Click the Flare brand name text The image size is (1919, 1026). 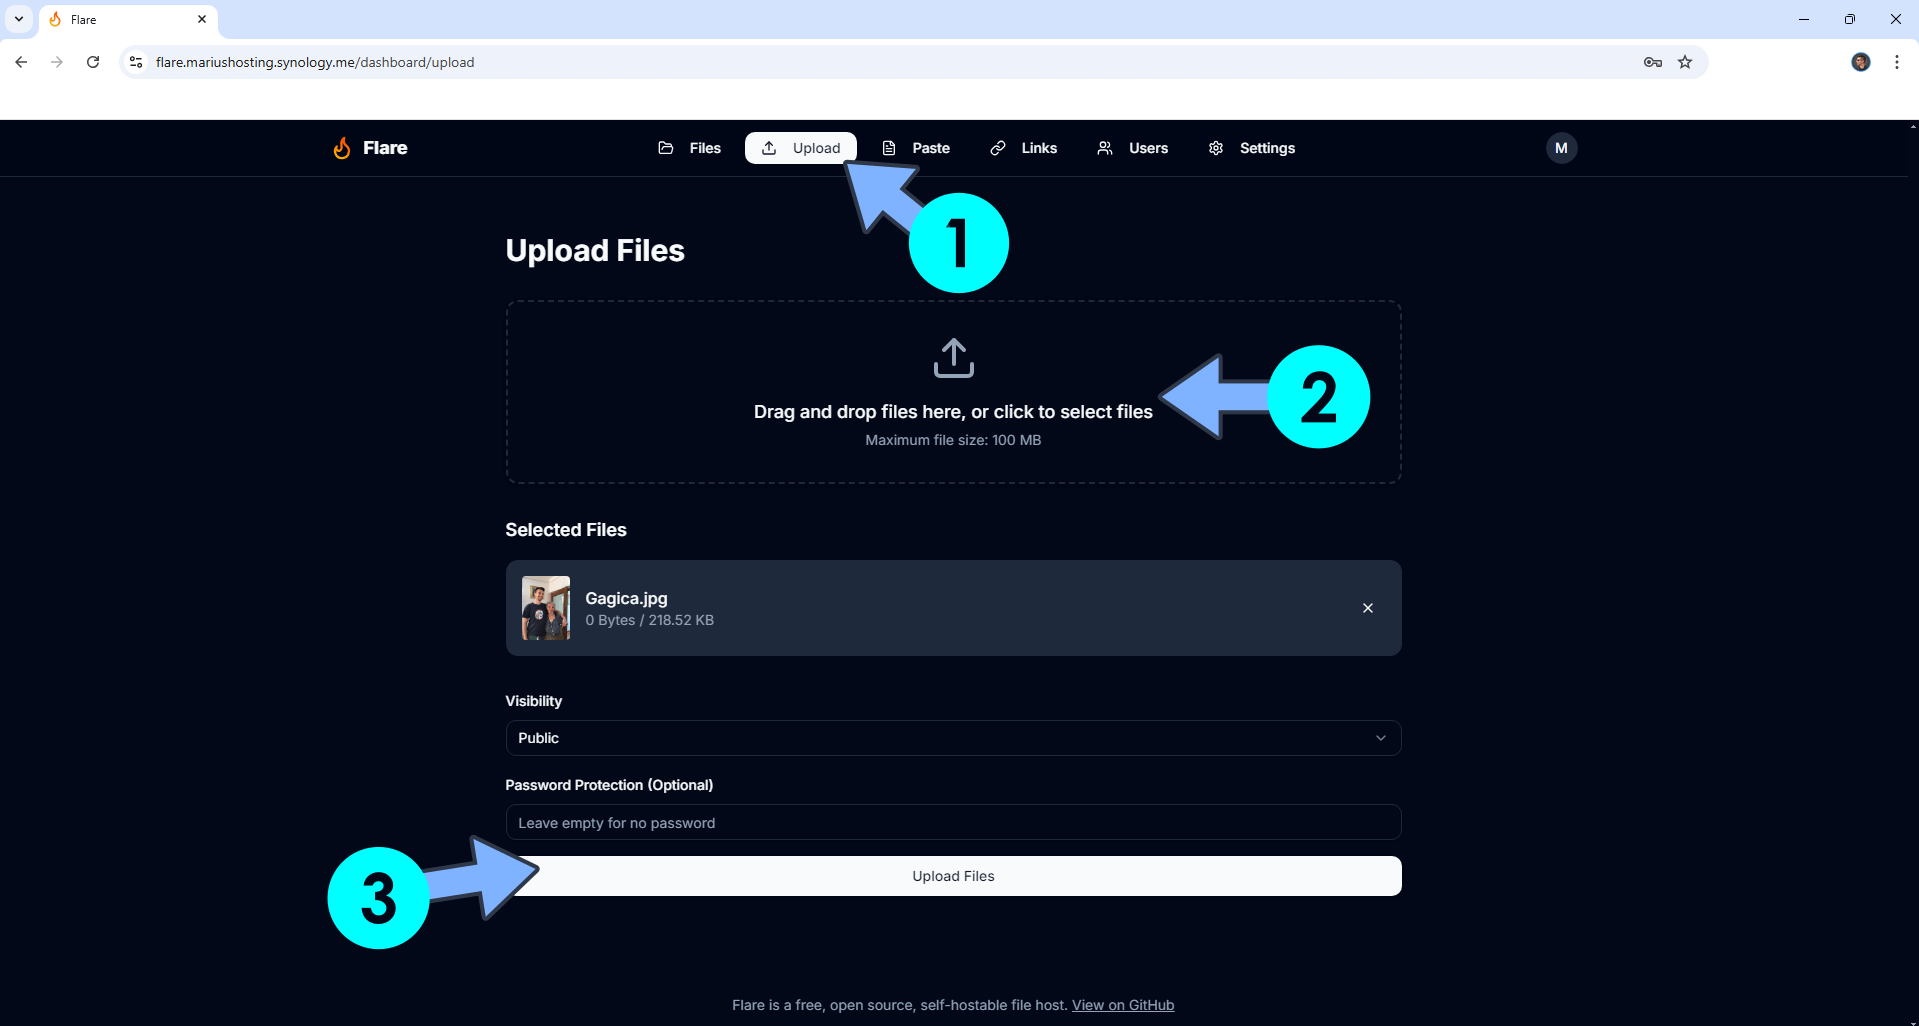385,148
